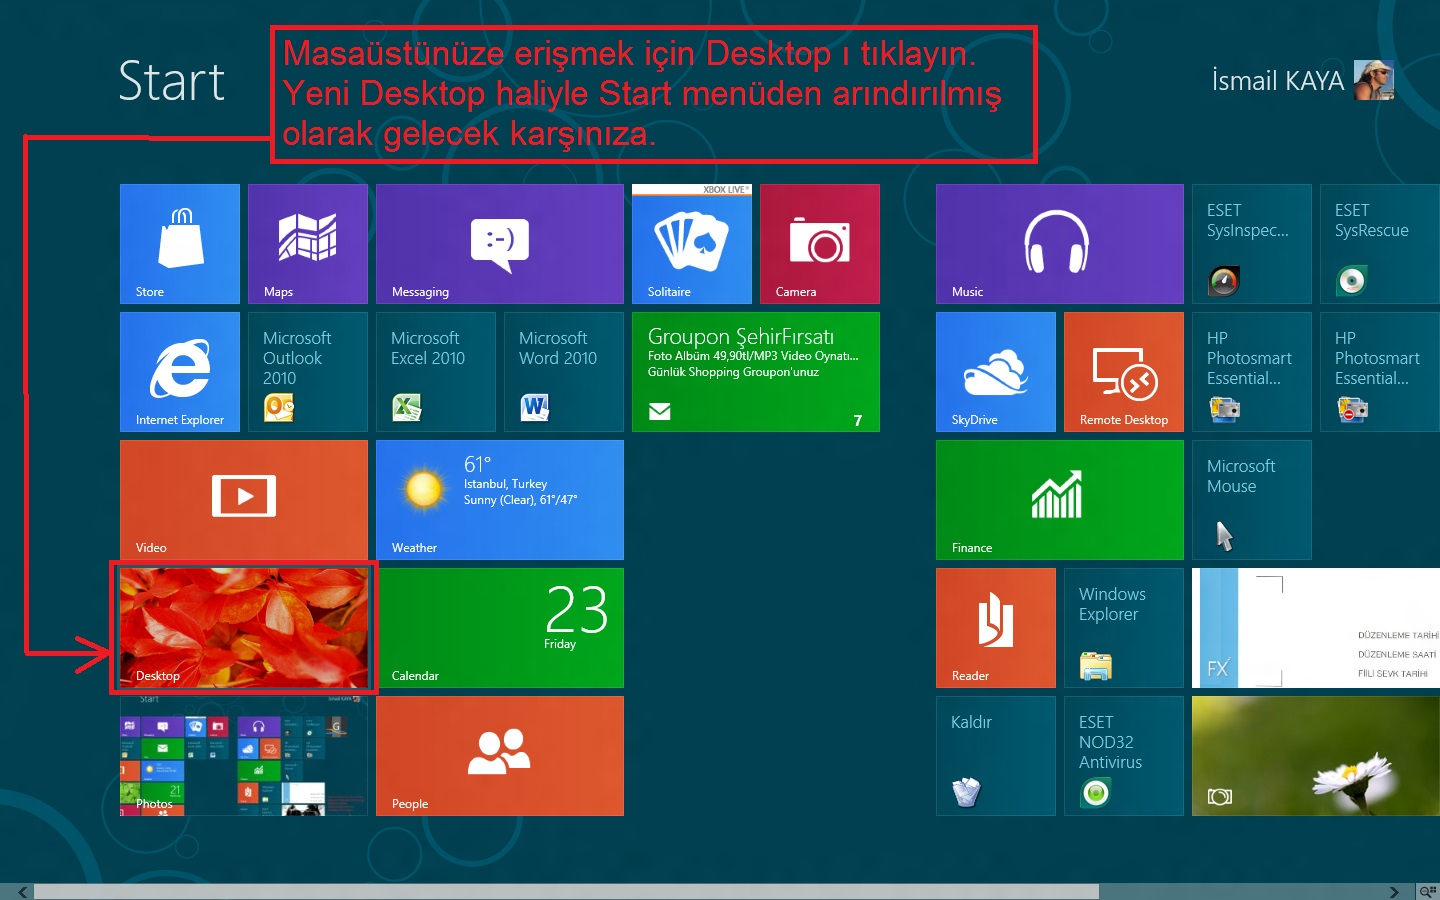Click the zoom out button in corner
This screenshot has height=900, width=1440.
1428,891
